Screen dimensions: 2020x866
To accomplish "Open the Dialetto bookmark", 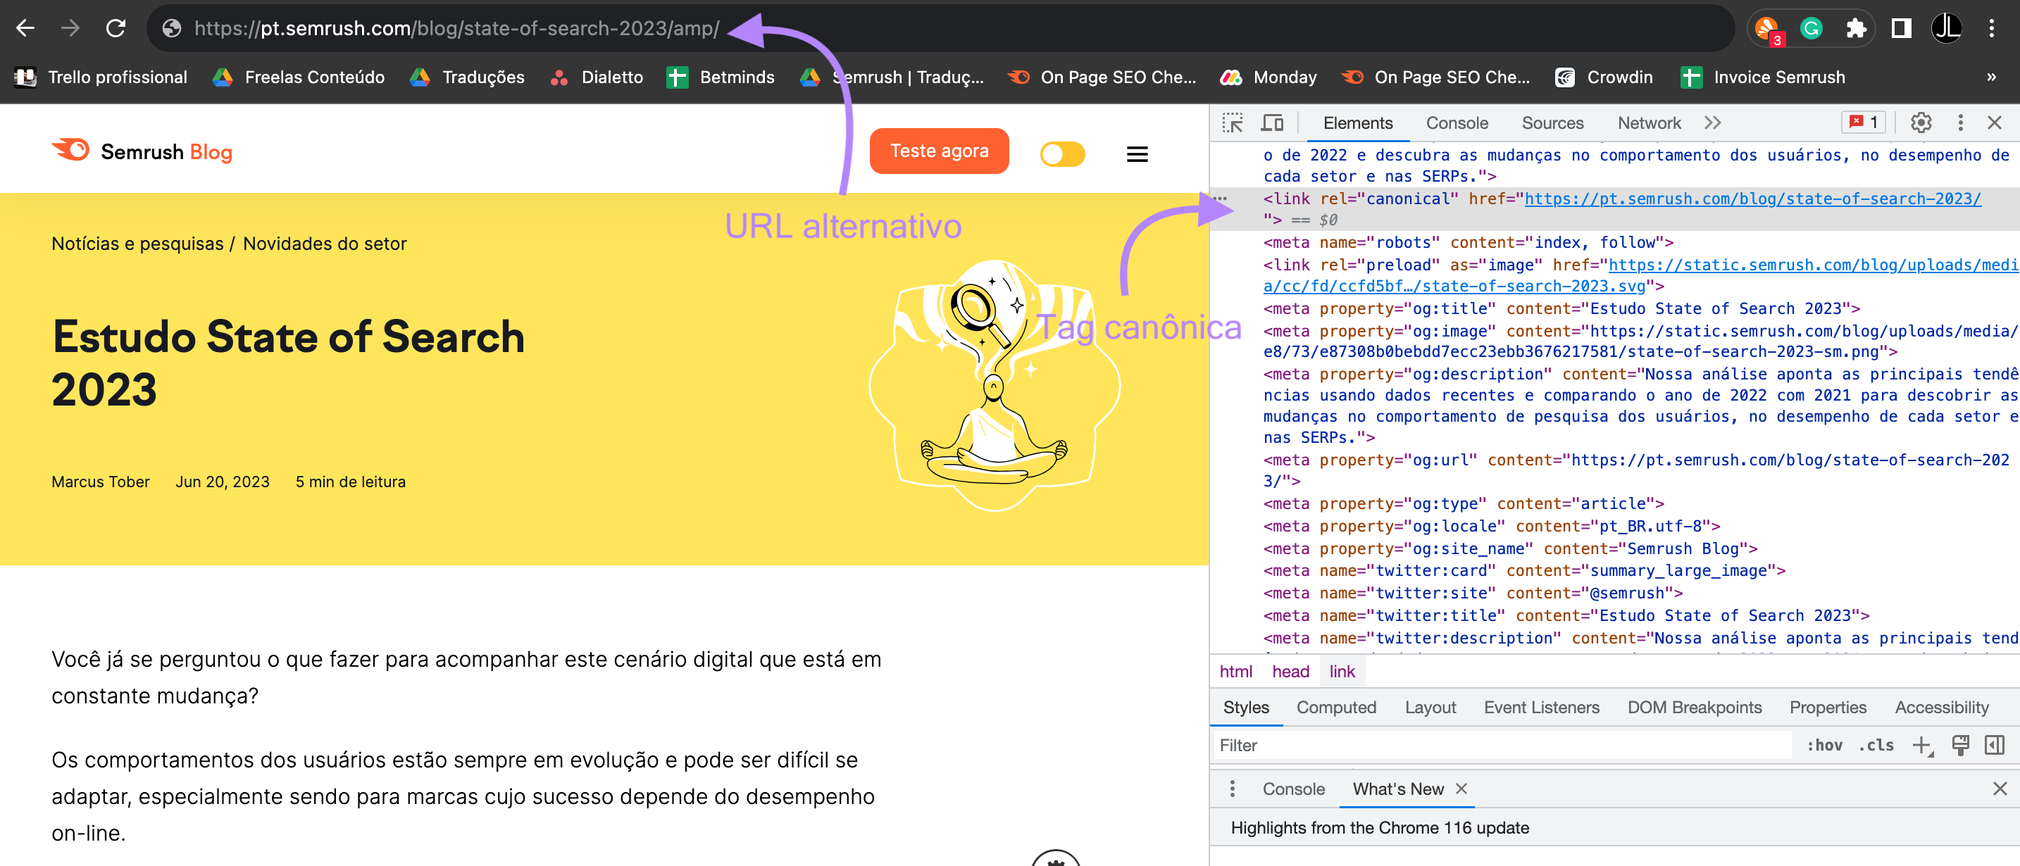I will [x=596, y=77].
